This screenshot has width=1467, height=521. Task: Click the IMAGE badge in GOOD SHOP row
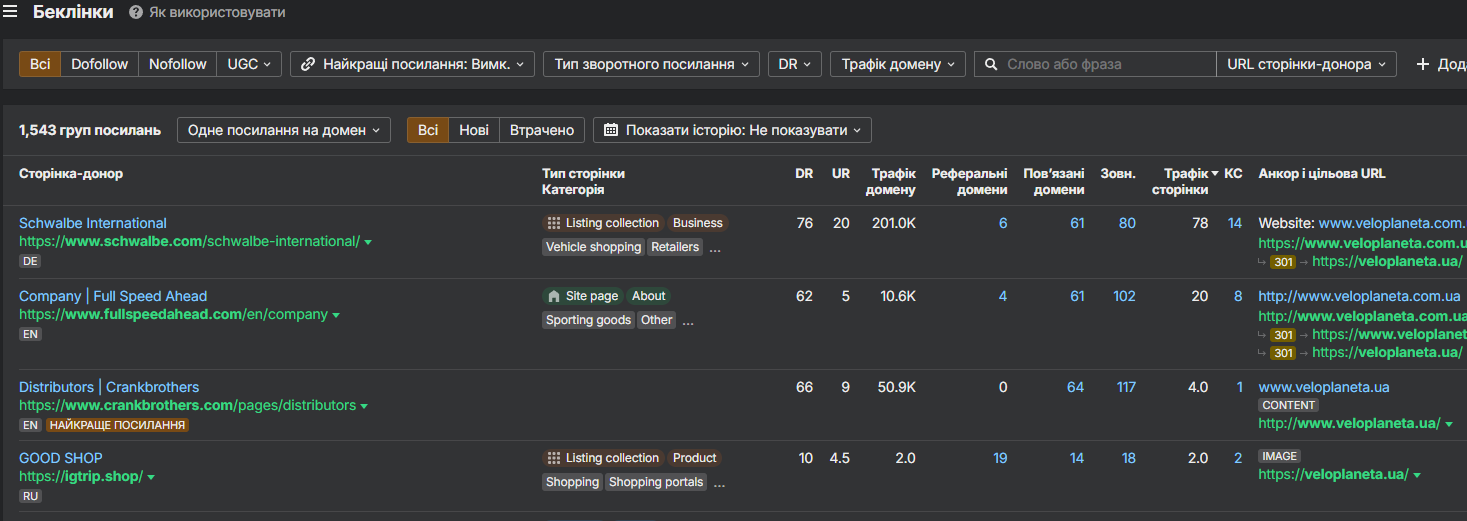1280,456
